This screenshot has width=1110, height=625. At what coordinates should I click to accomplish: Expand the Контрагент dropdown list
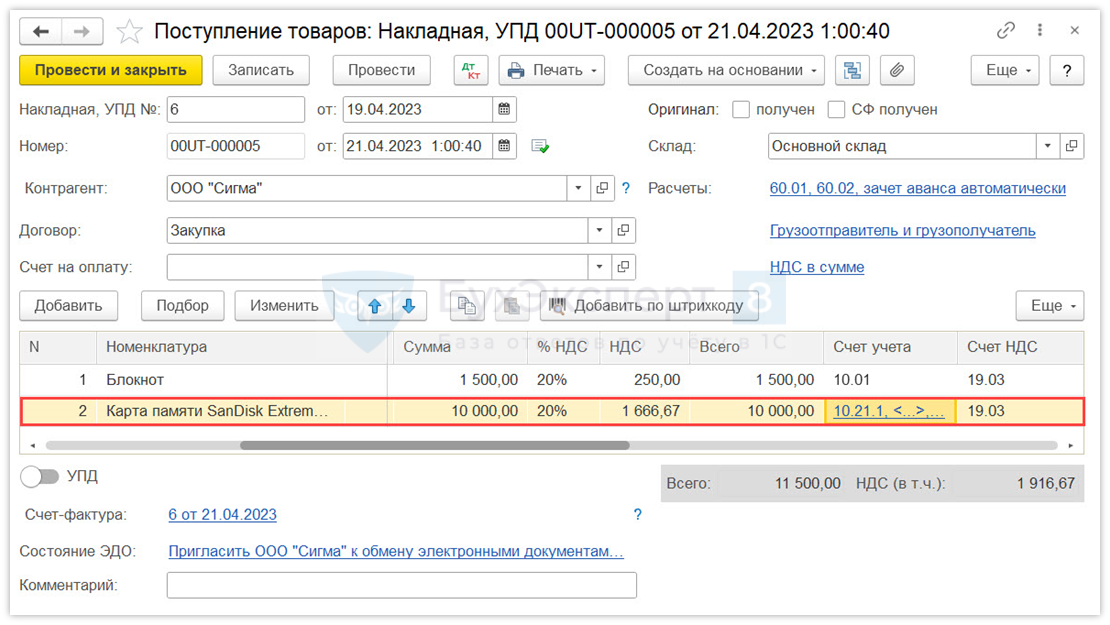pyautogui.click(x=579, y=188)
